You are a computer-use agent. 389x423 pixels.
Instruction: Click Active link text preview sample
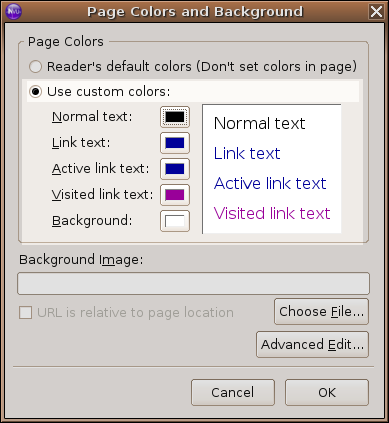pos(270,183)
